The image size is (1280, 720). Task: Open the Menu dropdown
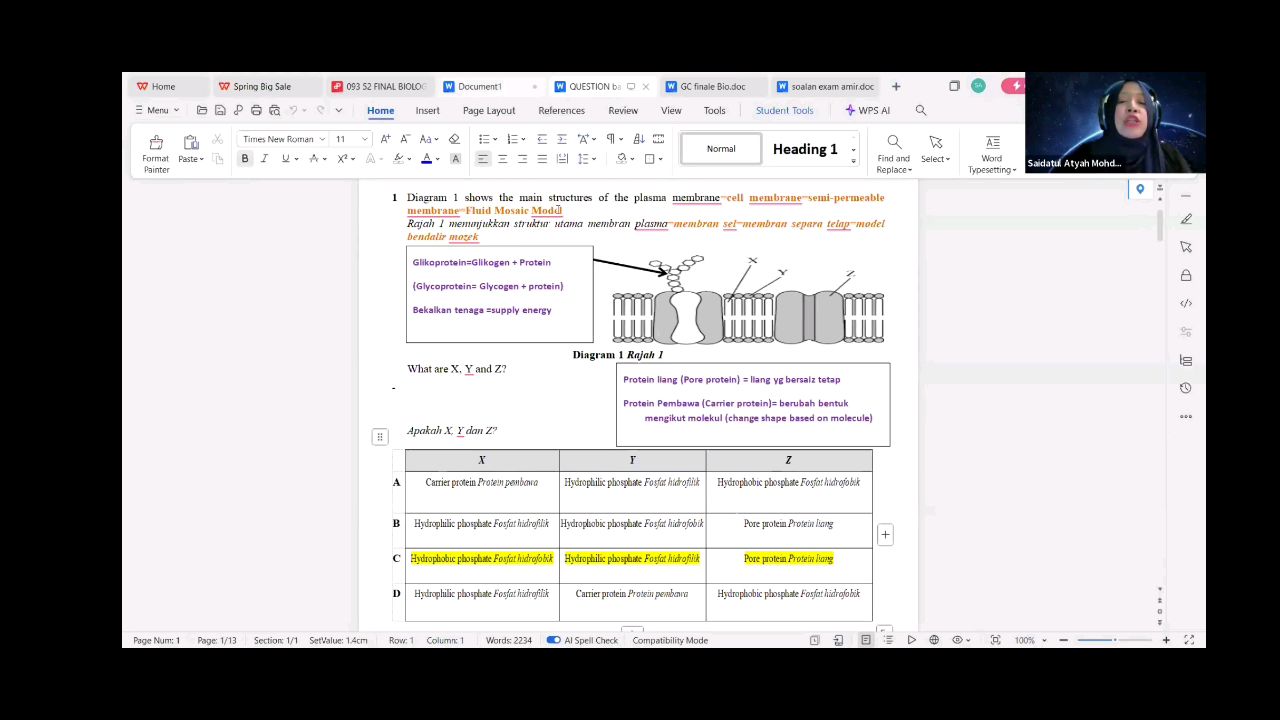point(158,110)
